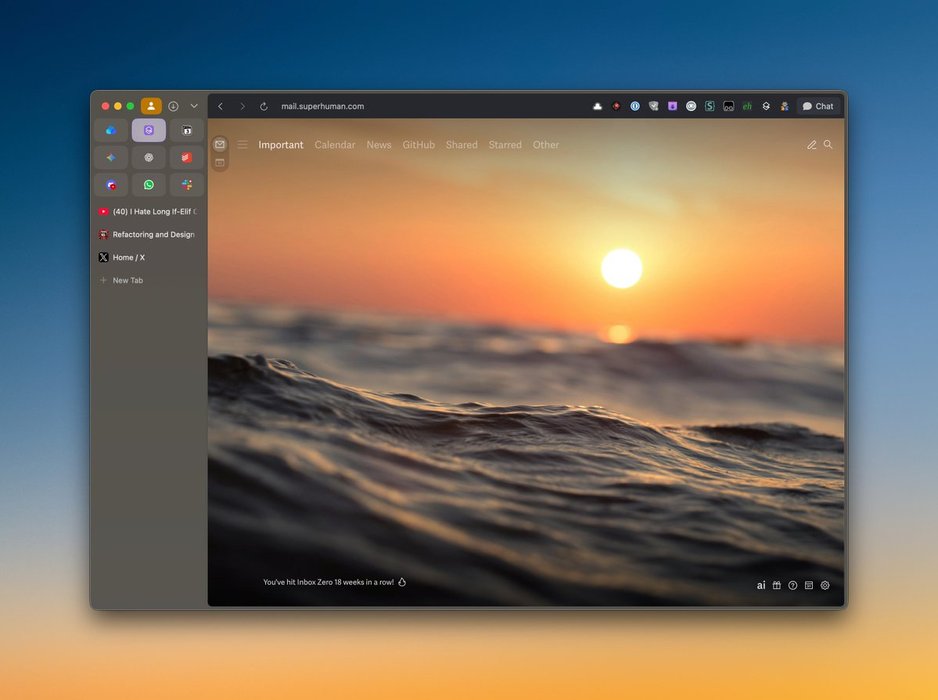Select the Starred inbox tab
Screen dimensions: 938x700
click(505, 145)
